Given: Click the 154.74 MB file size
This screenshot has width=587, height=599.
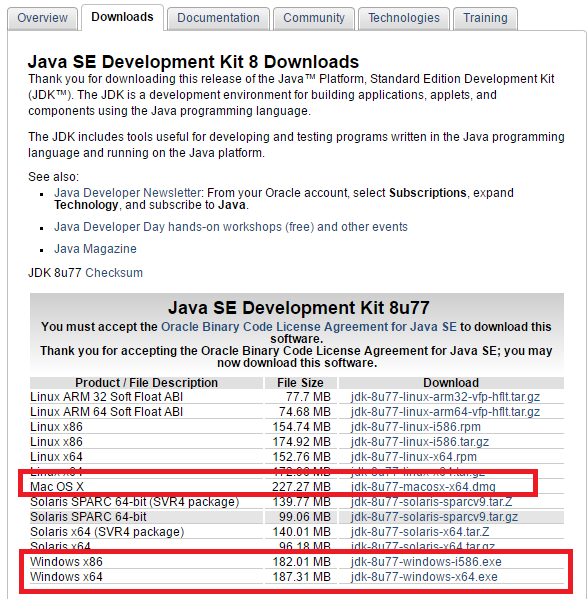Looking at the screenshot, I should pos(301,427).
